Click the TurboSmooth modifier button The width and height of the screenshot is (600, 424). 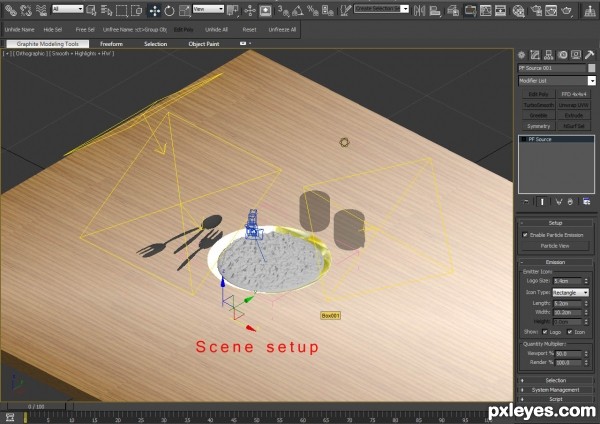(538, 105)
